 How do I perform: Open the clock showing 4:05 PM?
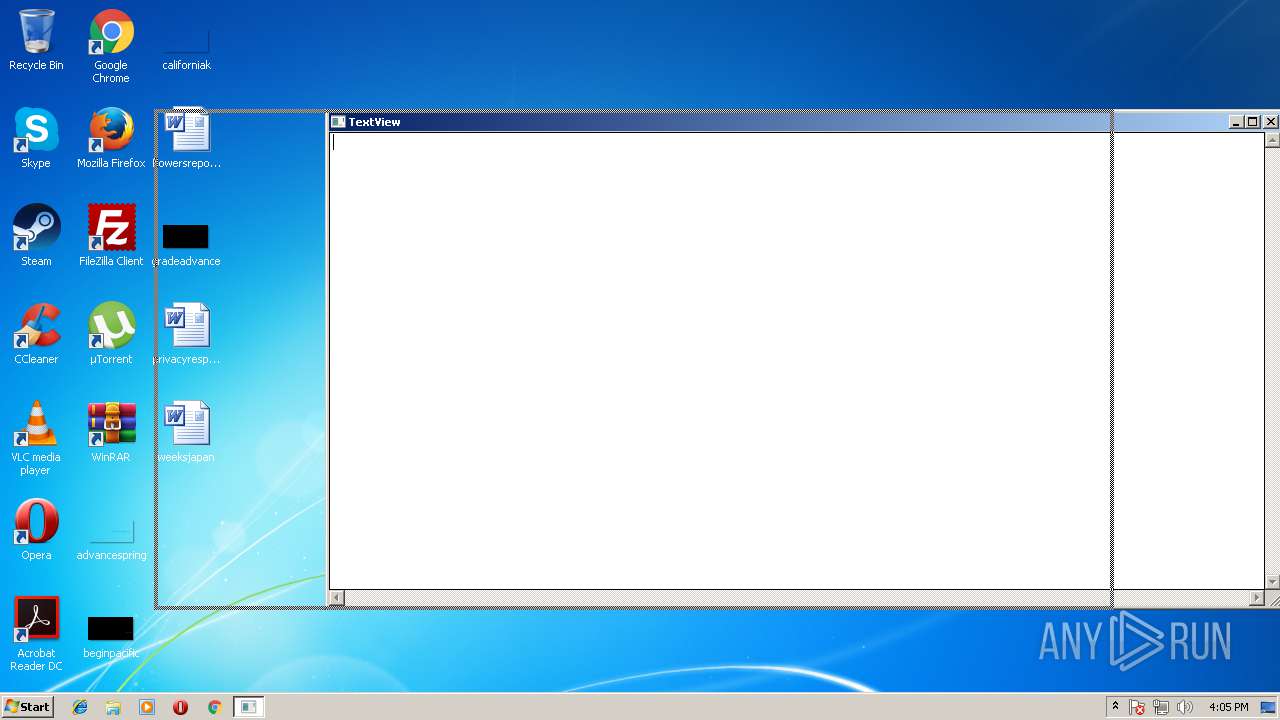pyautogui.click(x=1228, y=707)
